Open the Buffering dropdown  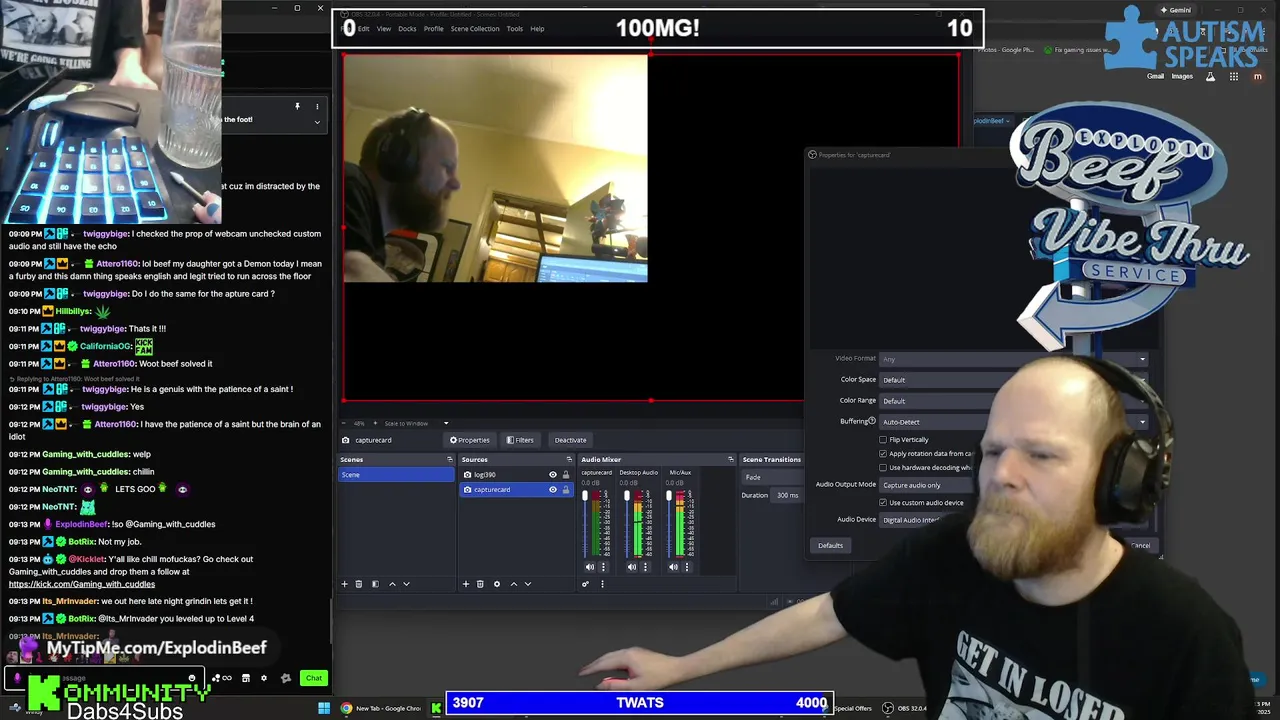1013,422
